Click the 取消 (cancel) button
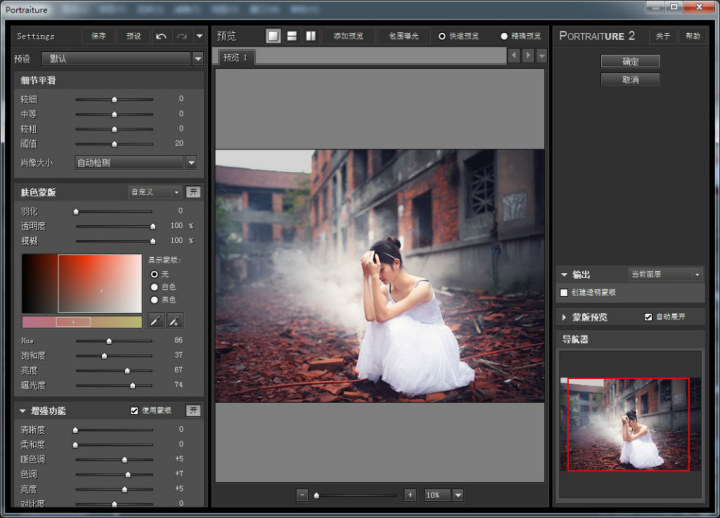The width and height of the screenshot is (720, 518). tap(630, 79)
